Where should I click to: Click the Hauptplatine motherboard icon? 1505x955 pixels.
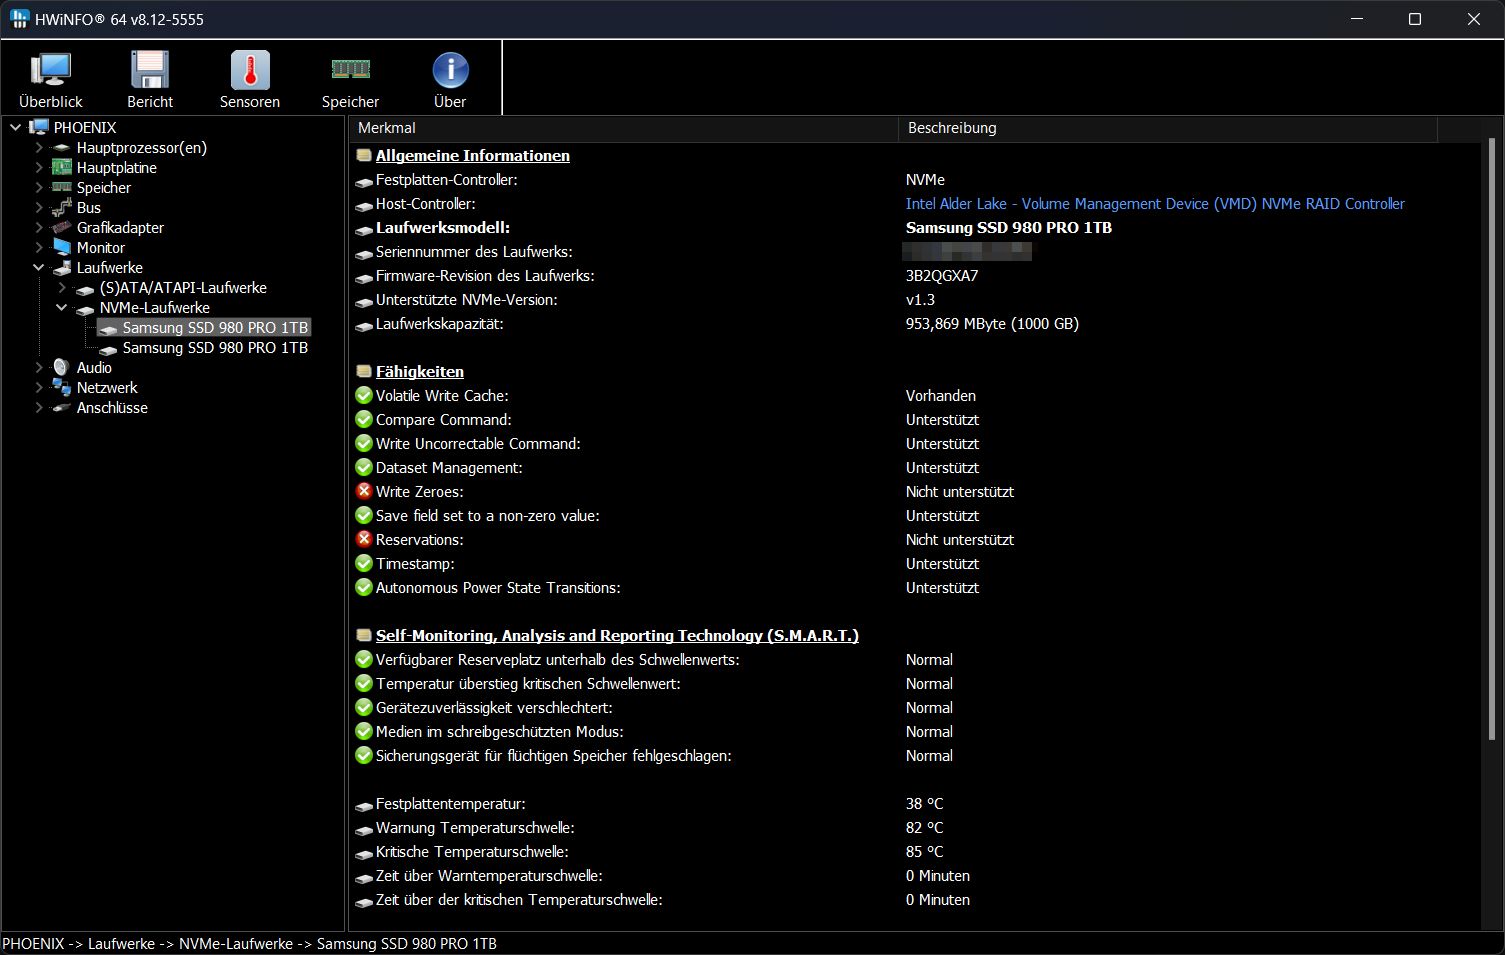pyautogui.click(x=62, y=168)
